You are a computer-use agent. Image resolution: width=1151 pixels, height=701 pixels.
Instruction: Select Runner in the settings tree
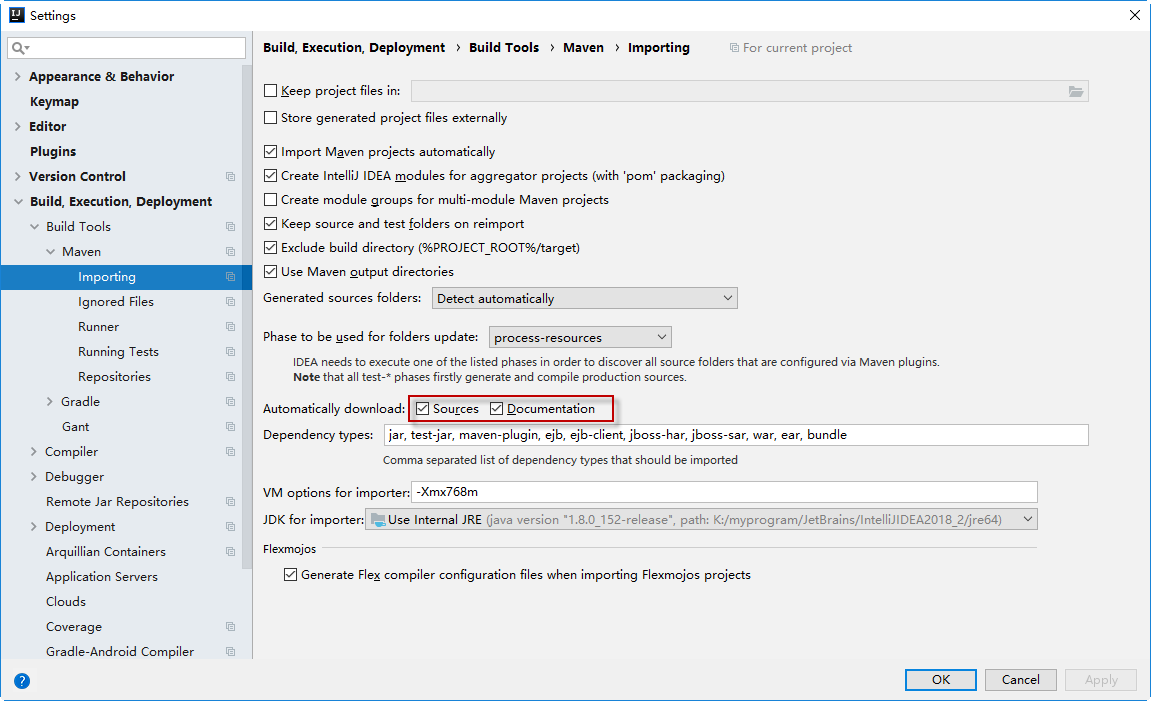[x=98, y=327]
